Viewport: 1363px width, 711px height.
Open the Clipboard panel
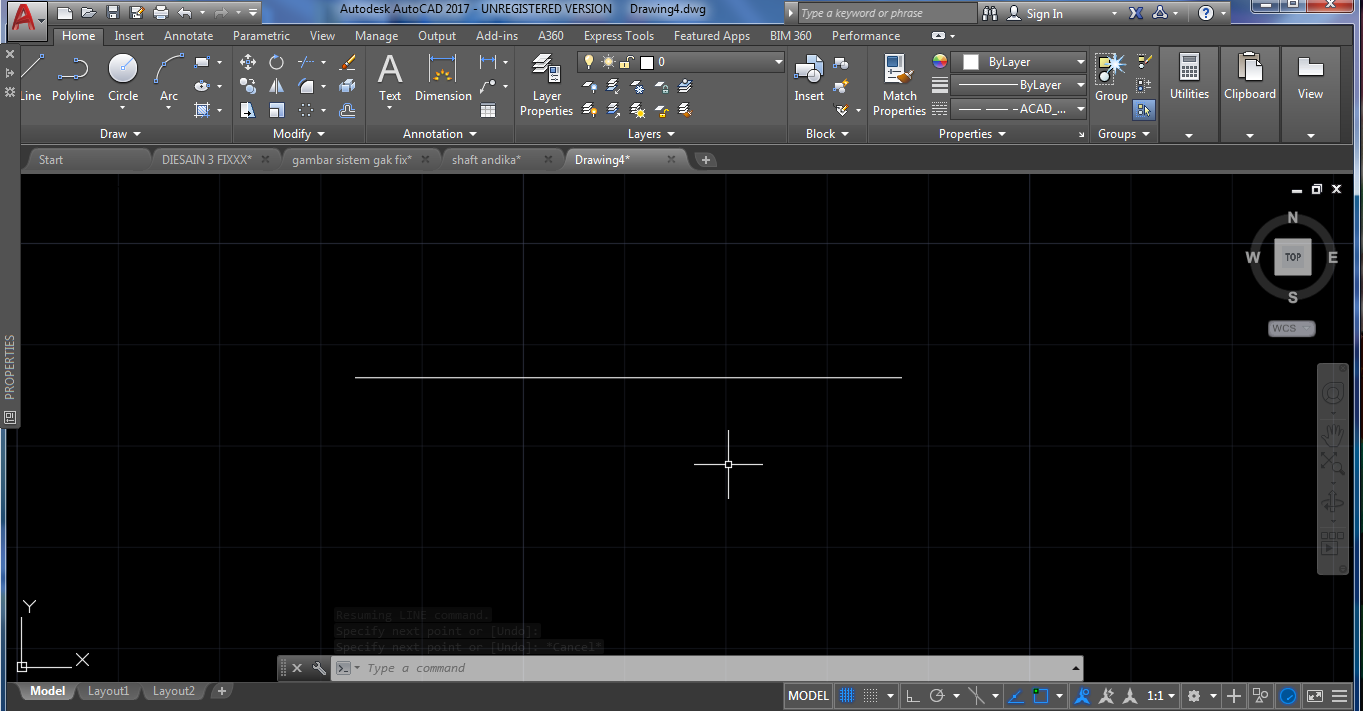click(x=1250, y=94)
